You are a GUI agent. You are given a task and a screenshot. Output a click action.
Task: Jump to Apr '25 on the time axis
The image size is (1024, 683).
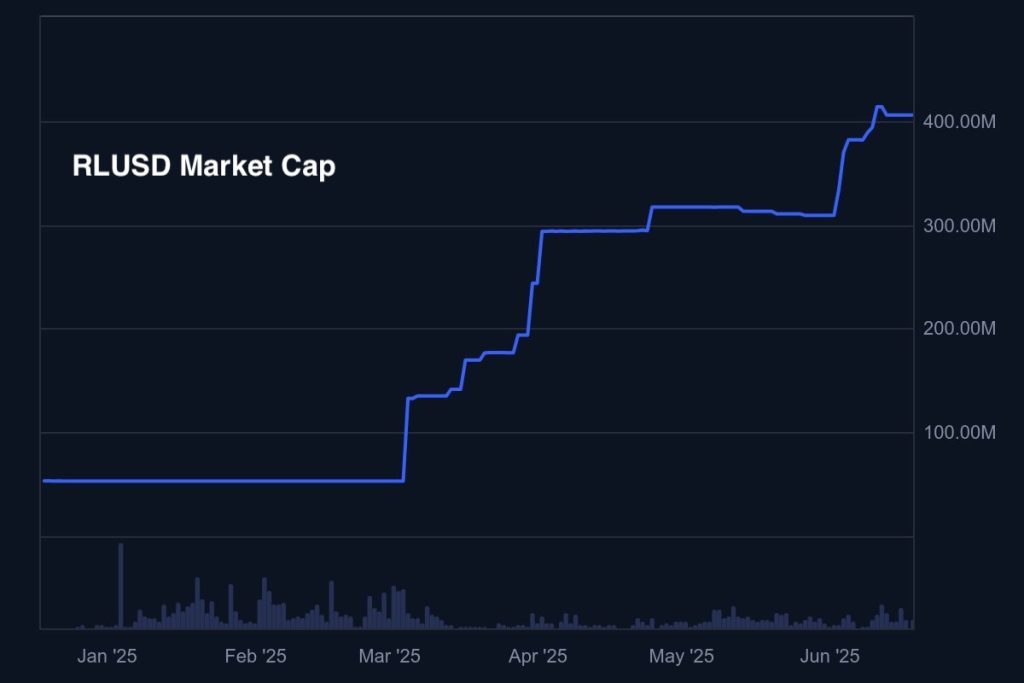pyautogui.click(x=538, y=656)
